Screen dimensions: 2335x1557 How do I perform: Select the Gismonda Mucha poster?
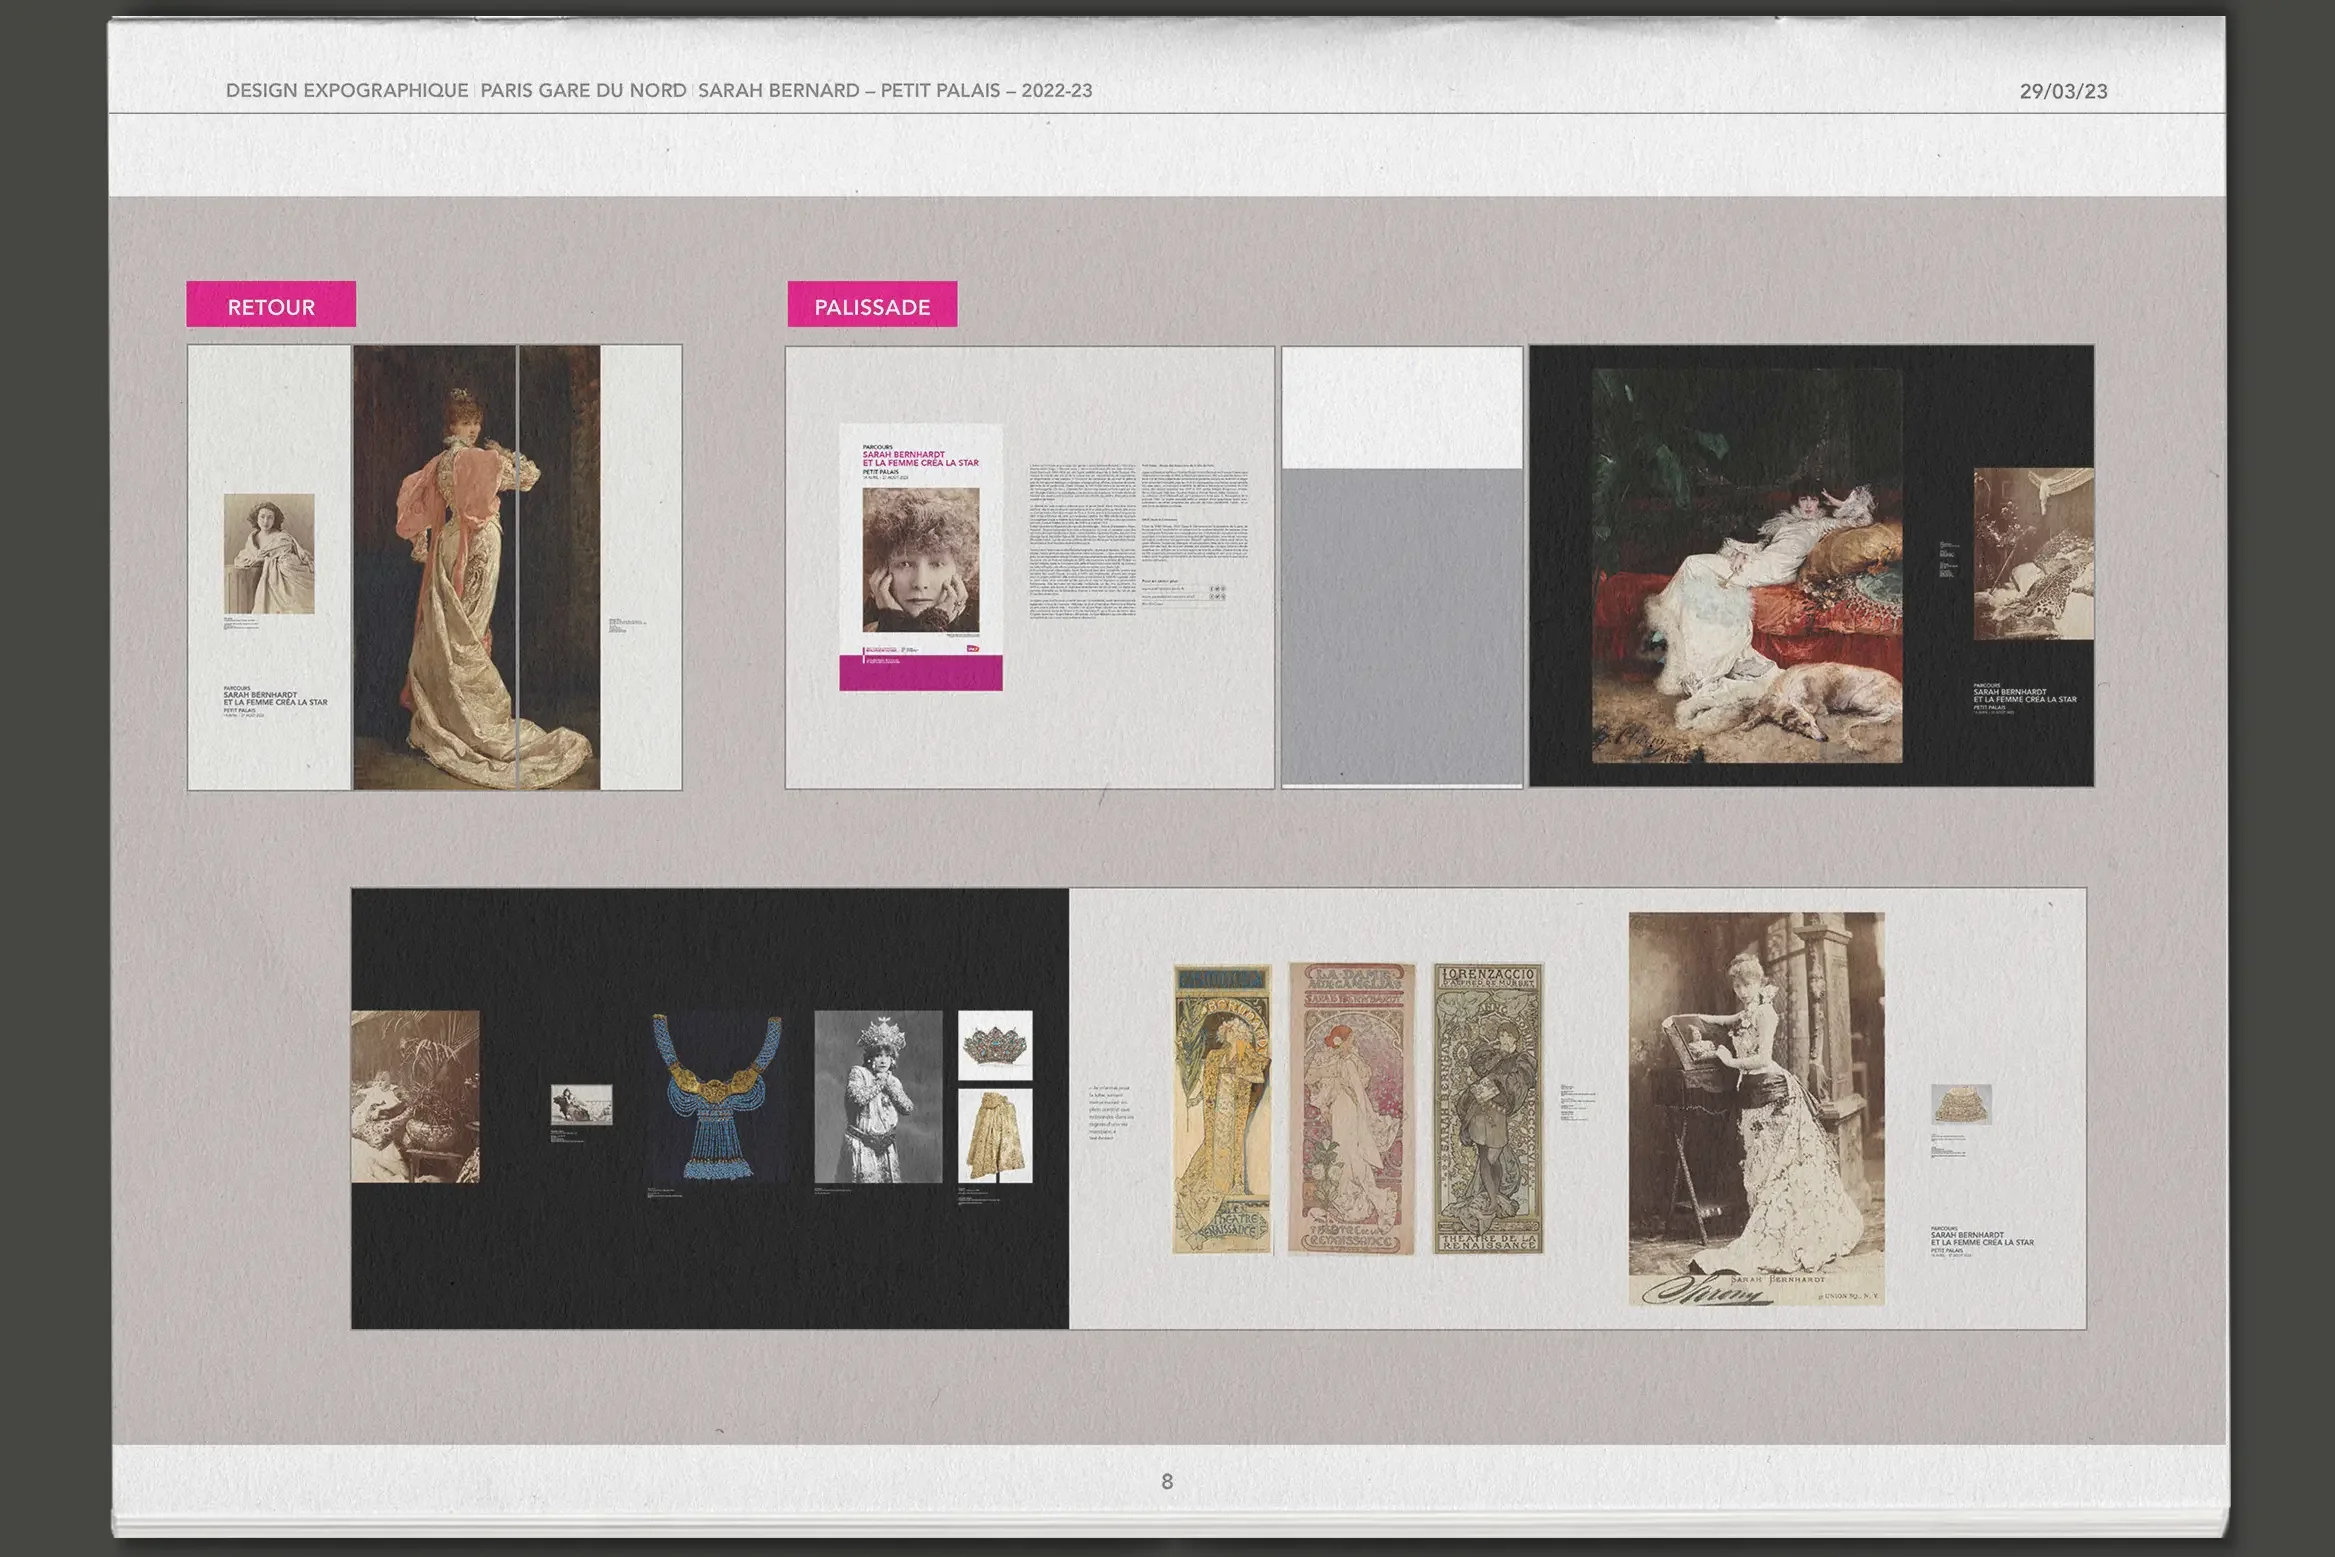[x=1222, y=1109]
